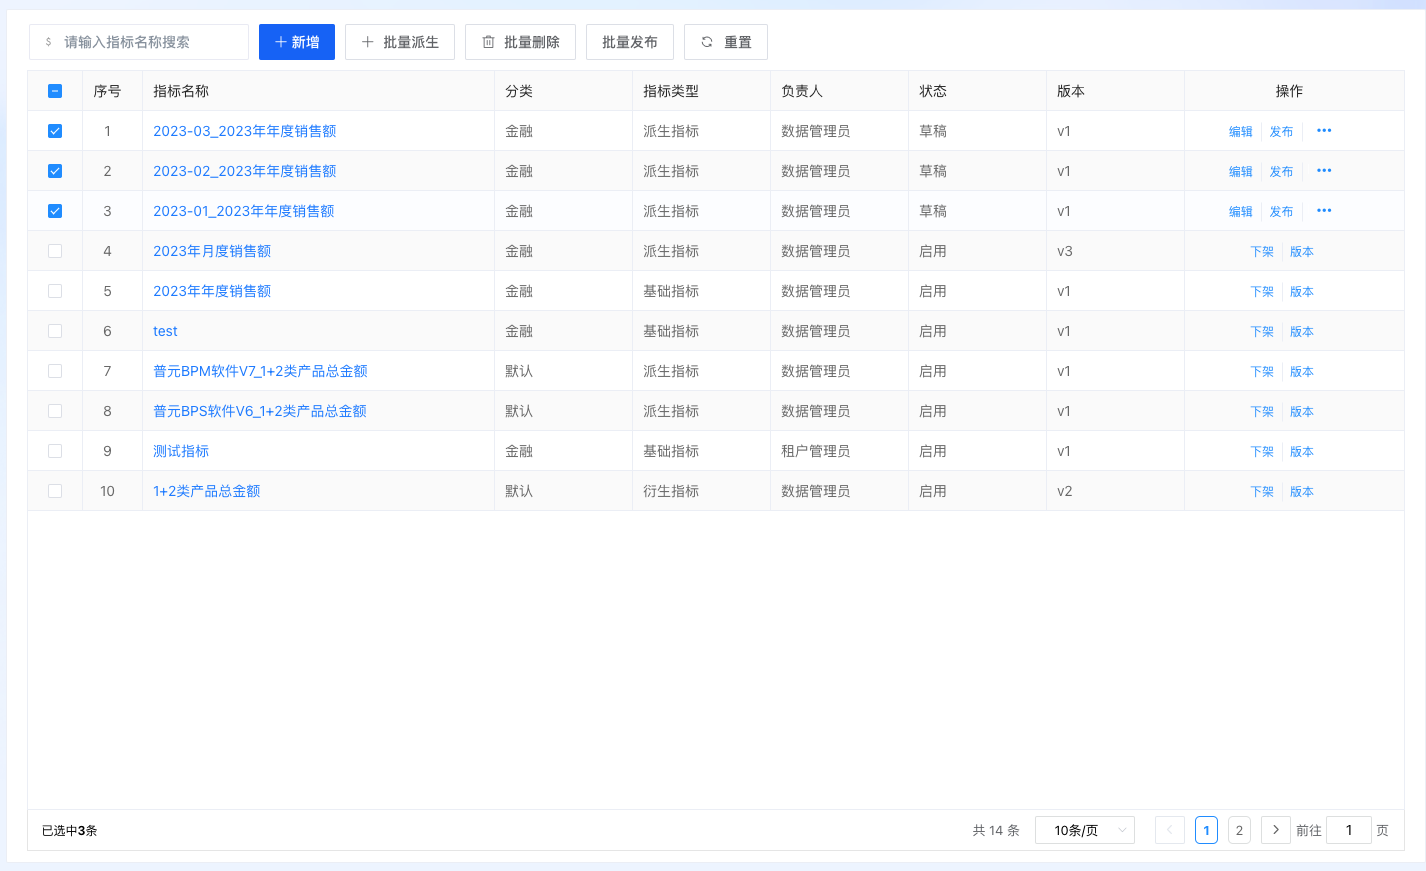Tick the checkbox for the test row
Screen dimensions: 1426x871
(55, 331)
